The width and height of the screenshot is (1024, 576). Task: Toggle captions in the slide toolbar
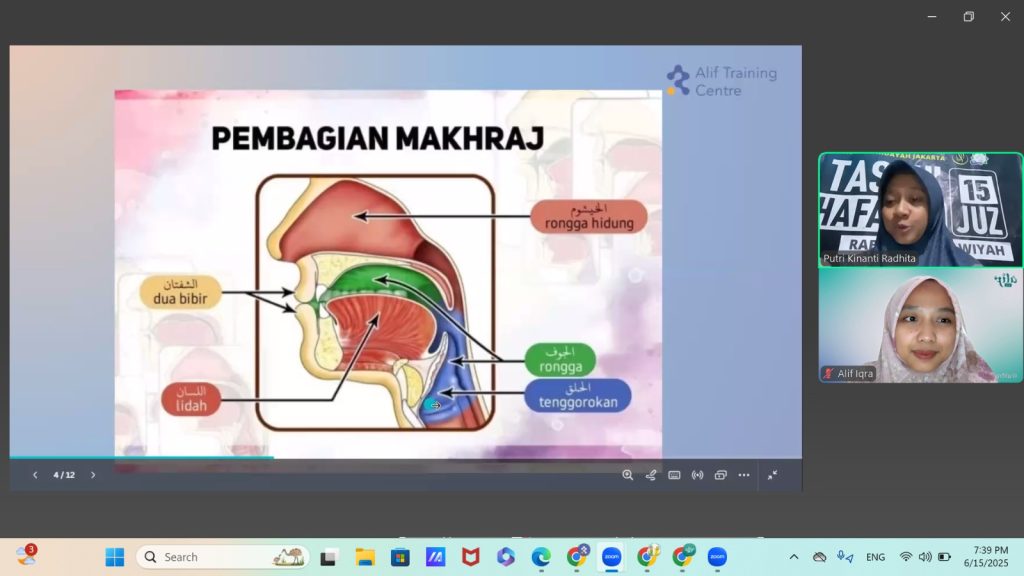pos(674,475)
